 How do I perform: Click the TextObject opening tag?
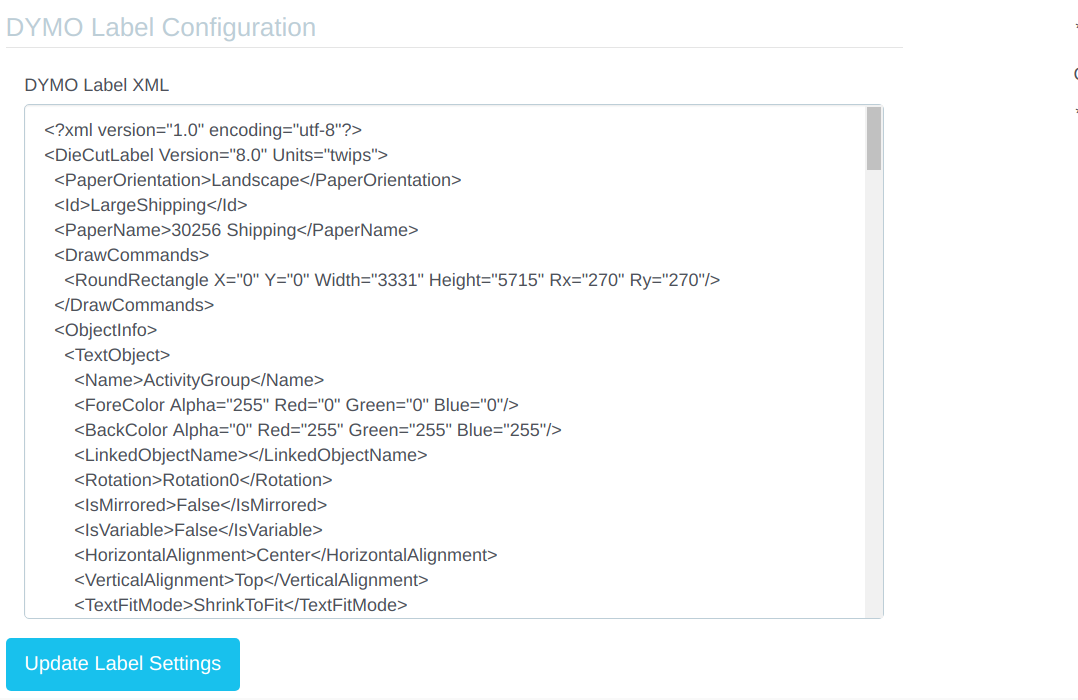coord(115,354)
